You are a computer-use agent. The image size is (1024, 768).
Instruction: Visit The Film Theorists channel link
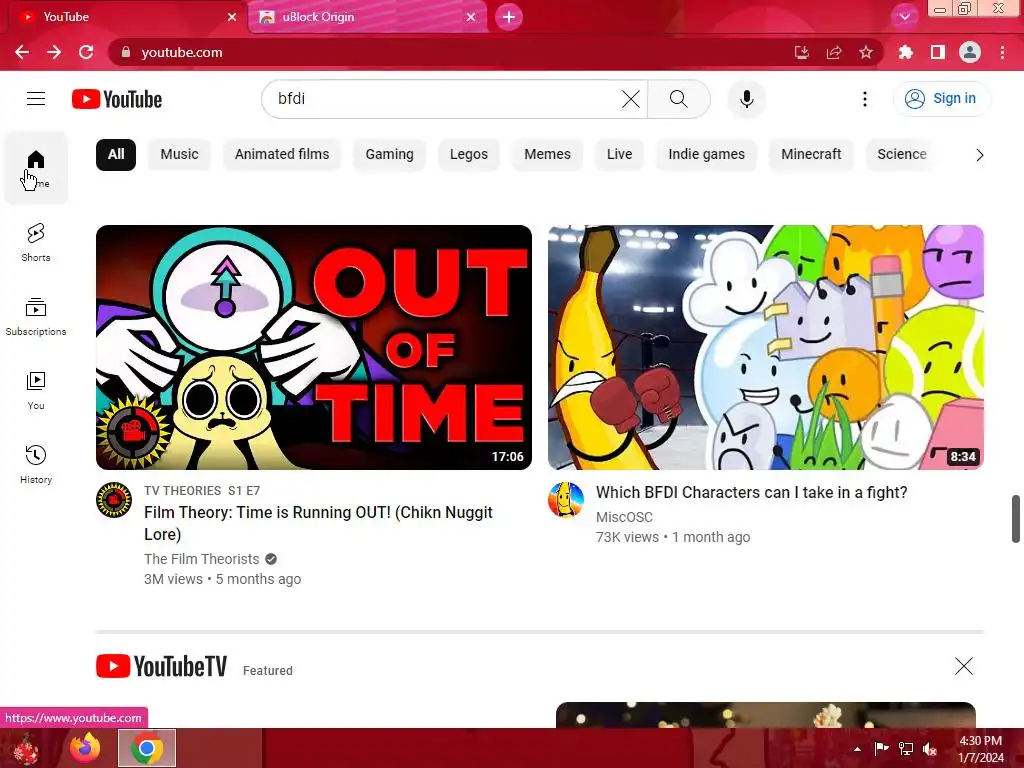201,559
